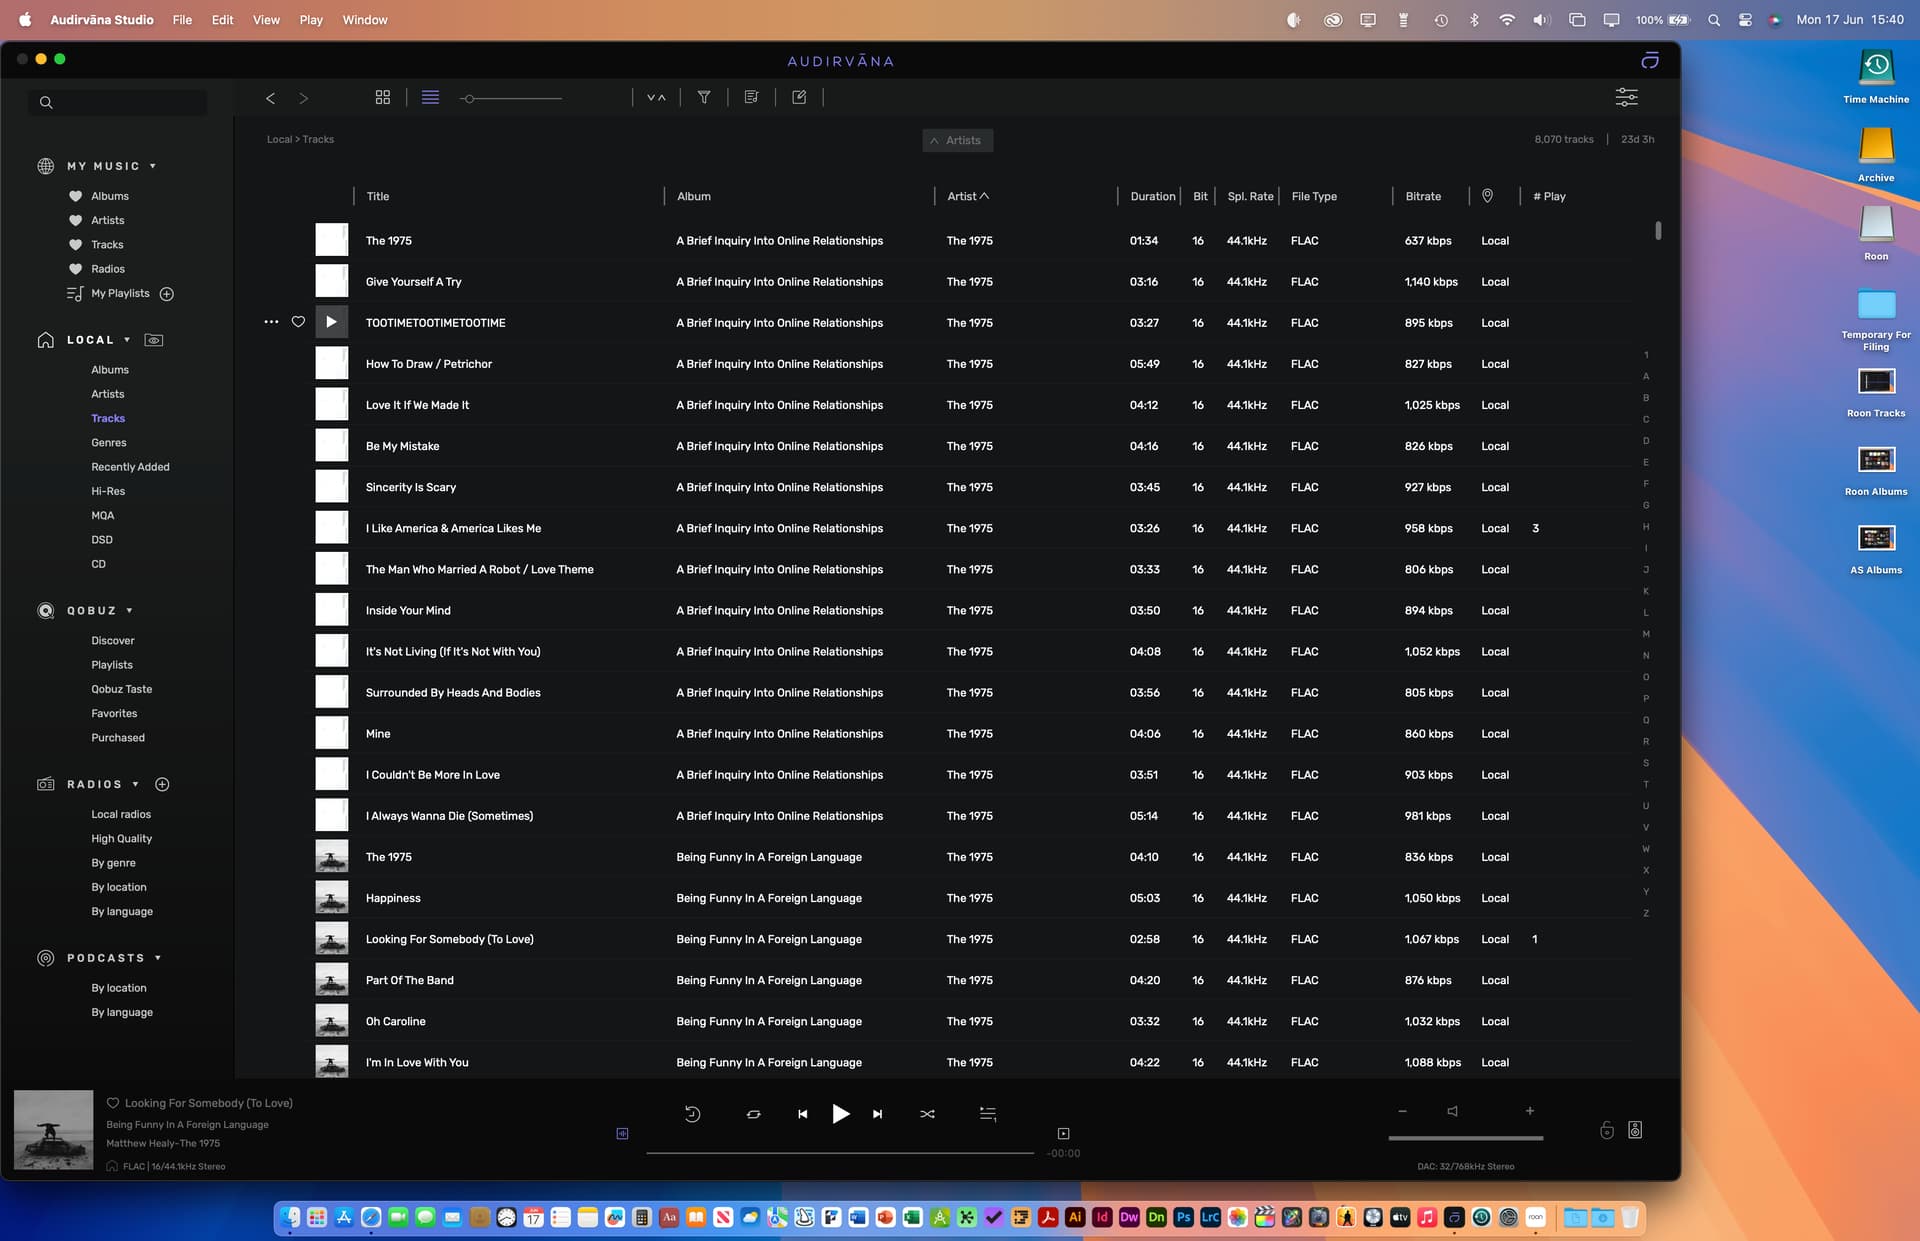Favorite TOOTIMETOOTIMETOOTIME with heart icon

click(298, 322)
